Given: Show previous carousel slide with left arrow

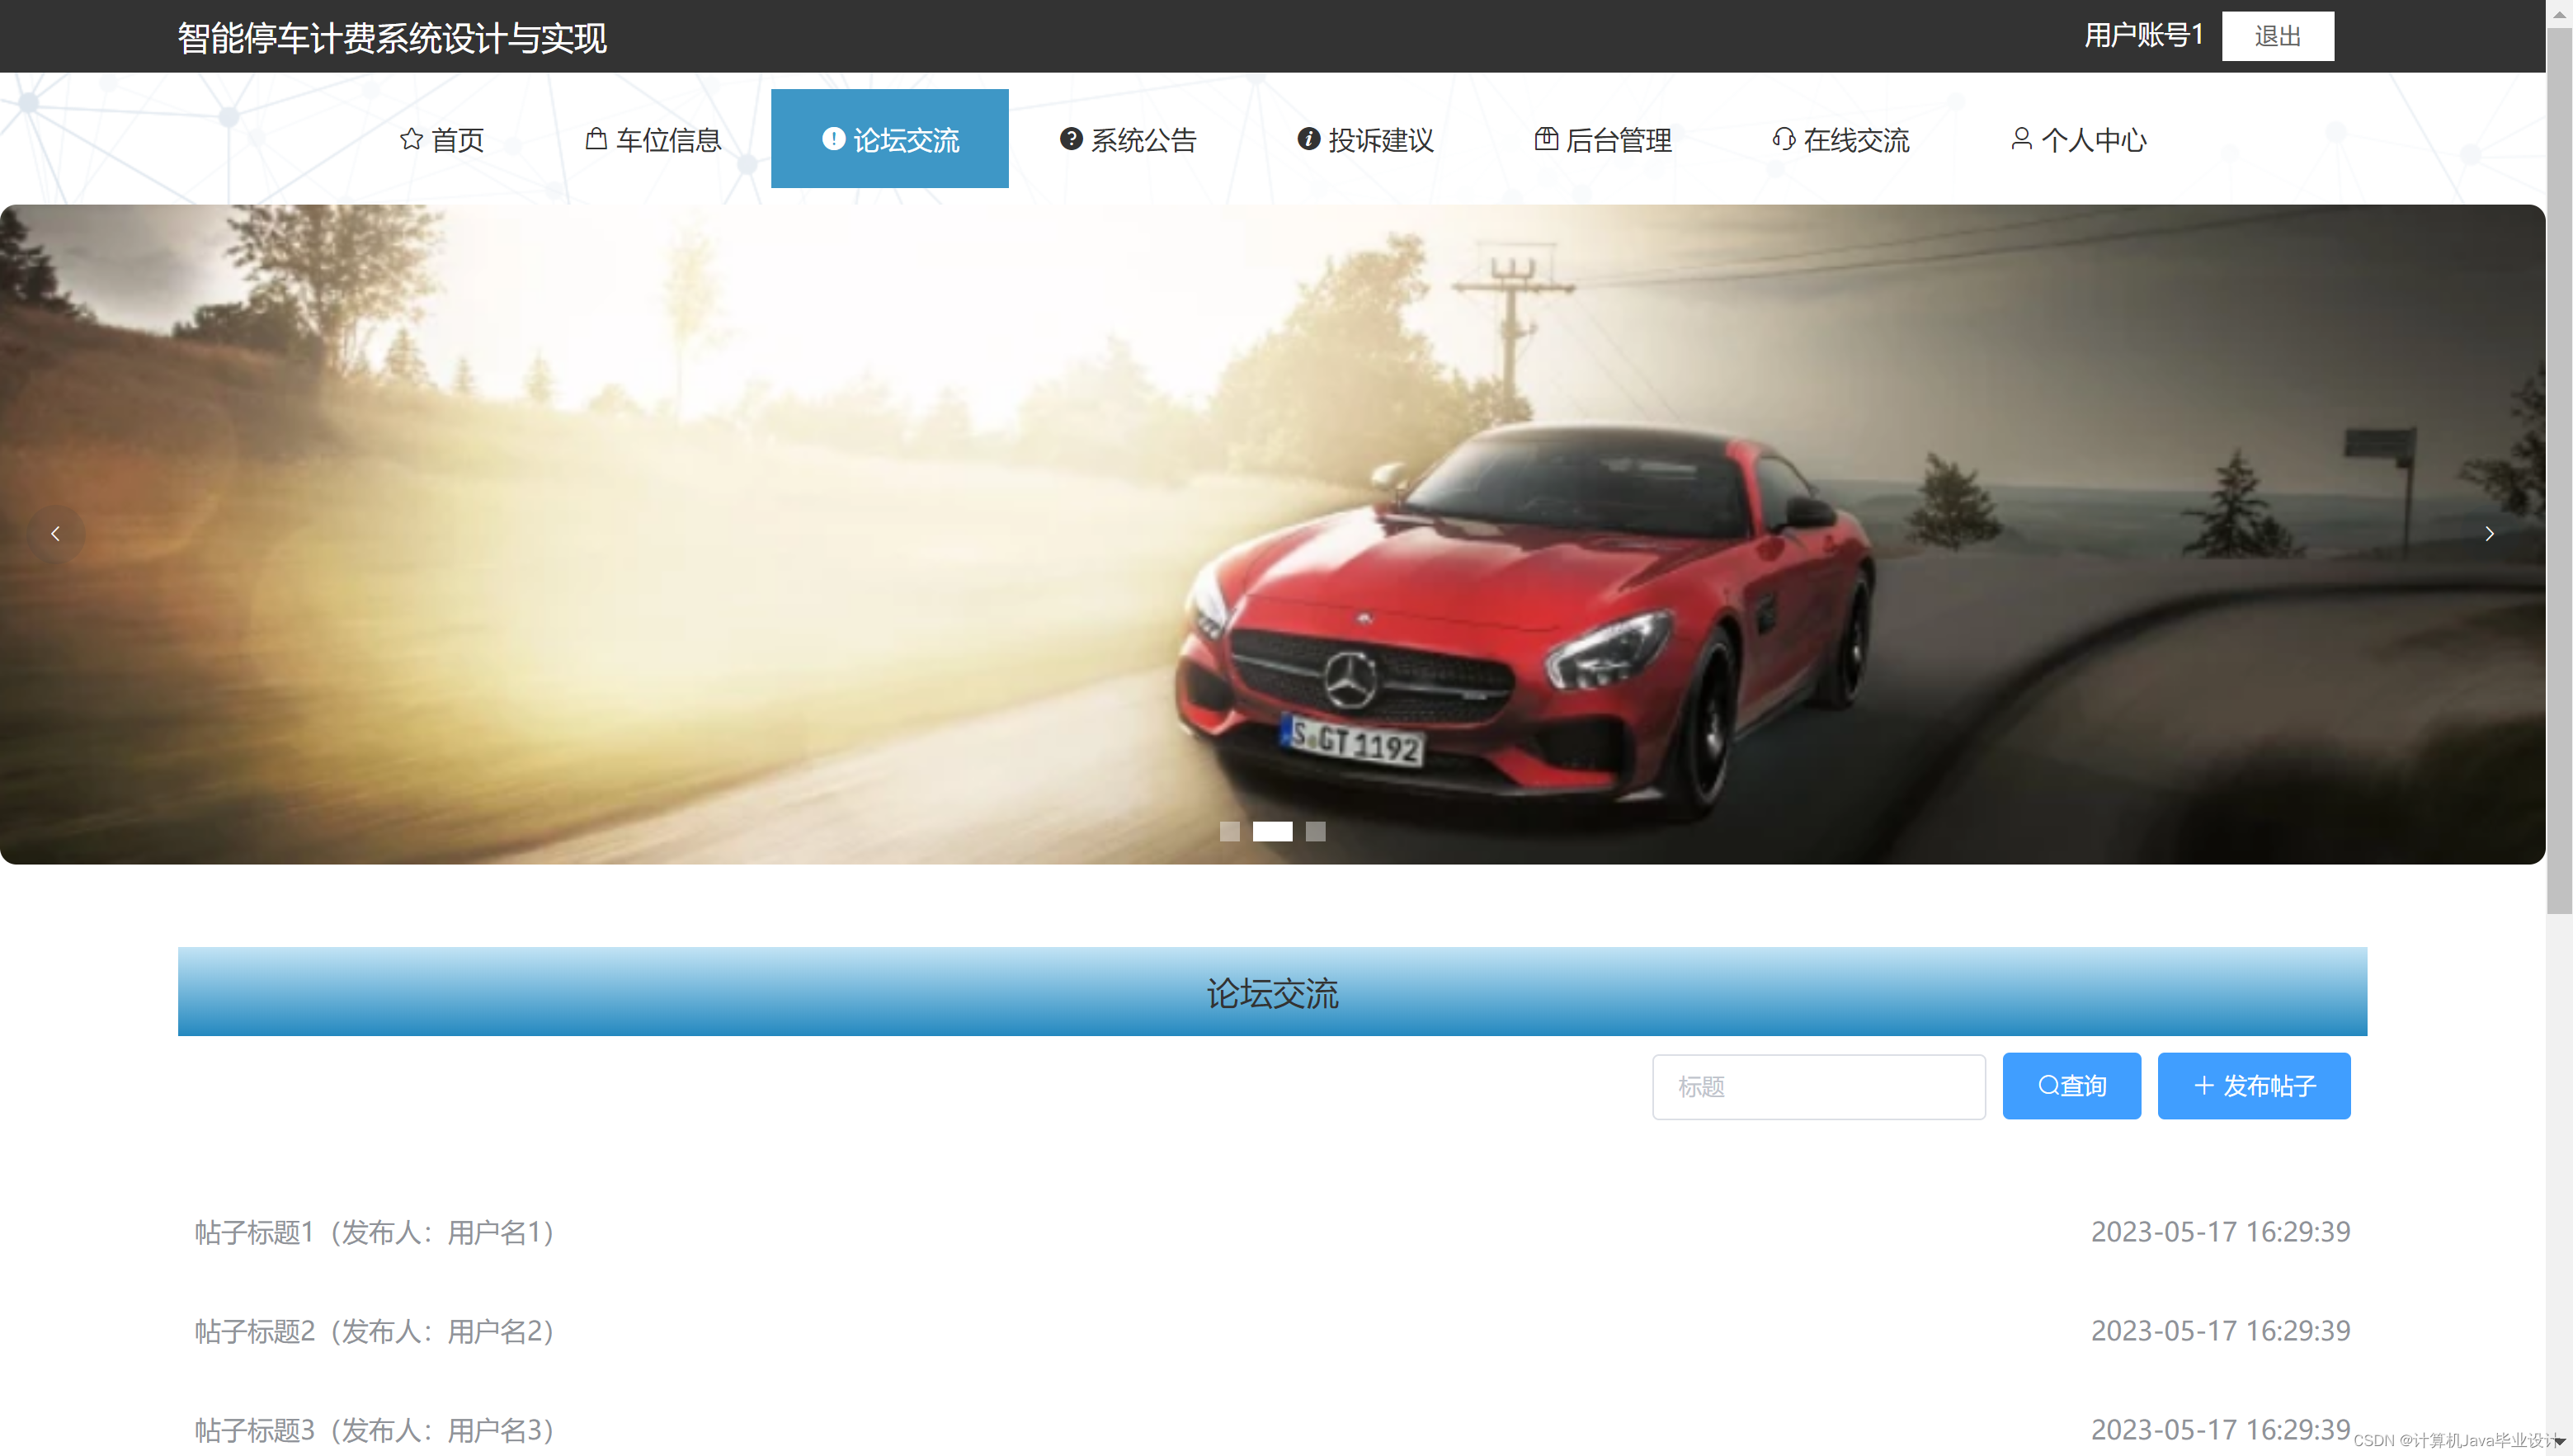Looking at the screenshot, I should click(55, 534).
